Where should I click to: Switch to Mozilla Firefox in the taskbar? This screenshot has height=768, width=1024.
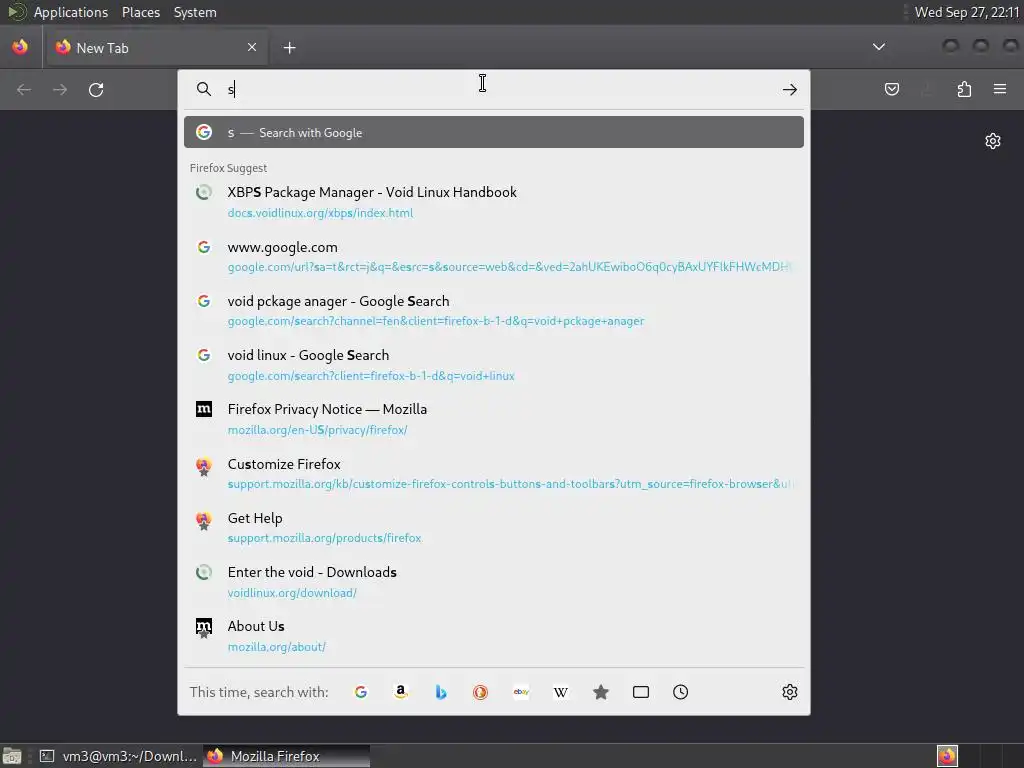[x=286, y=756]
